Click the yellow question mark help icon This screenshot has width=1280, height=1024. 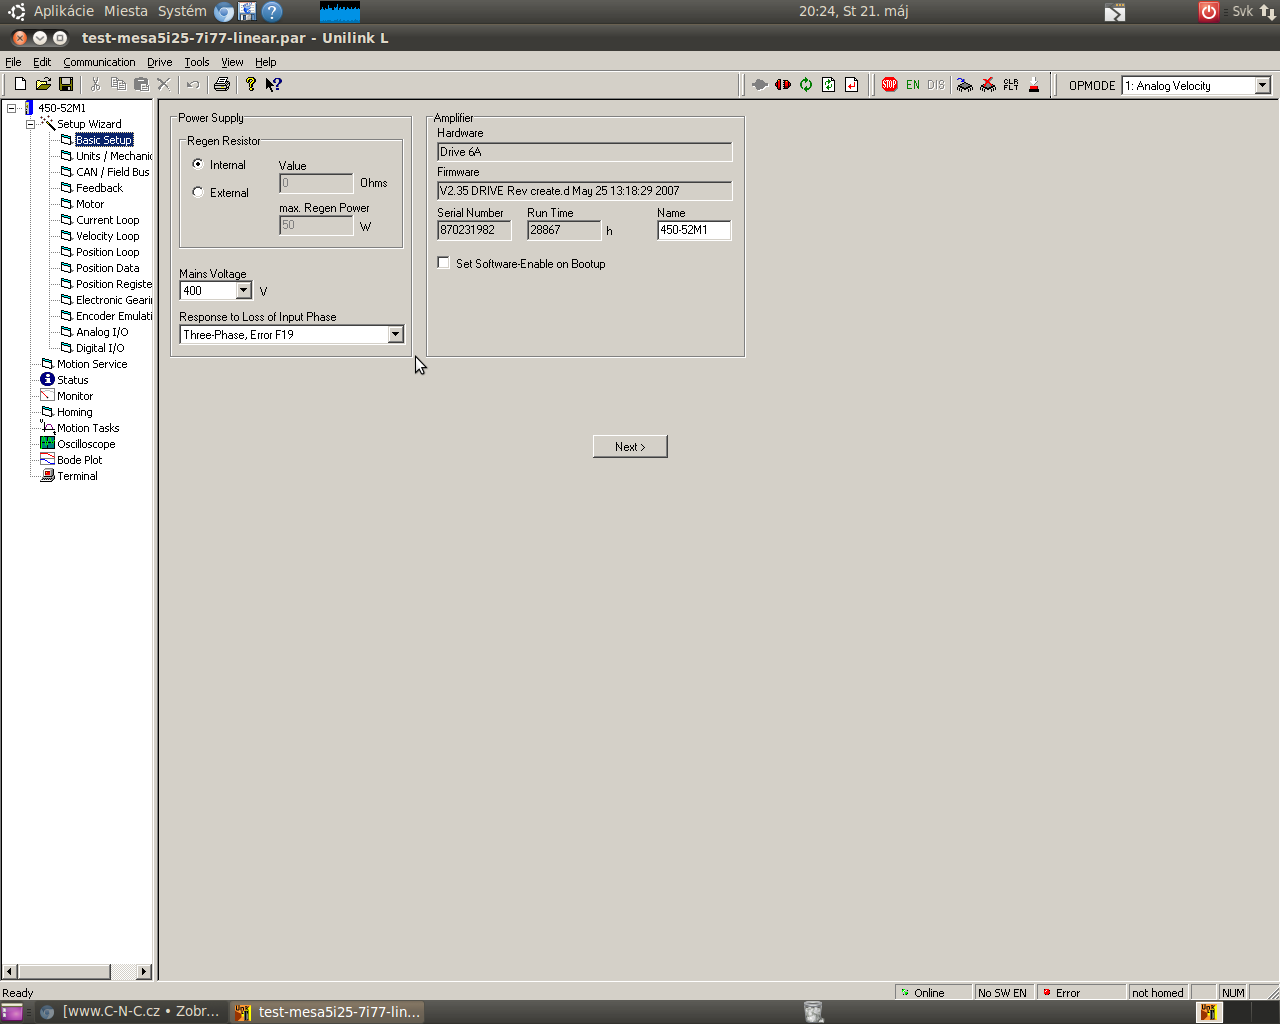[250, 85]
